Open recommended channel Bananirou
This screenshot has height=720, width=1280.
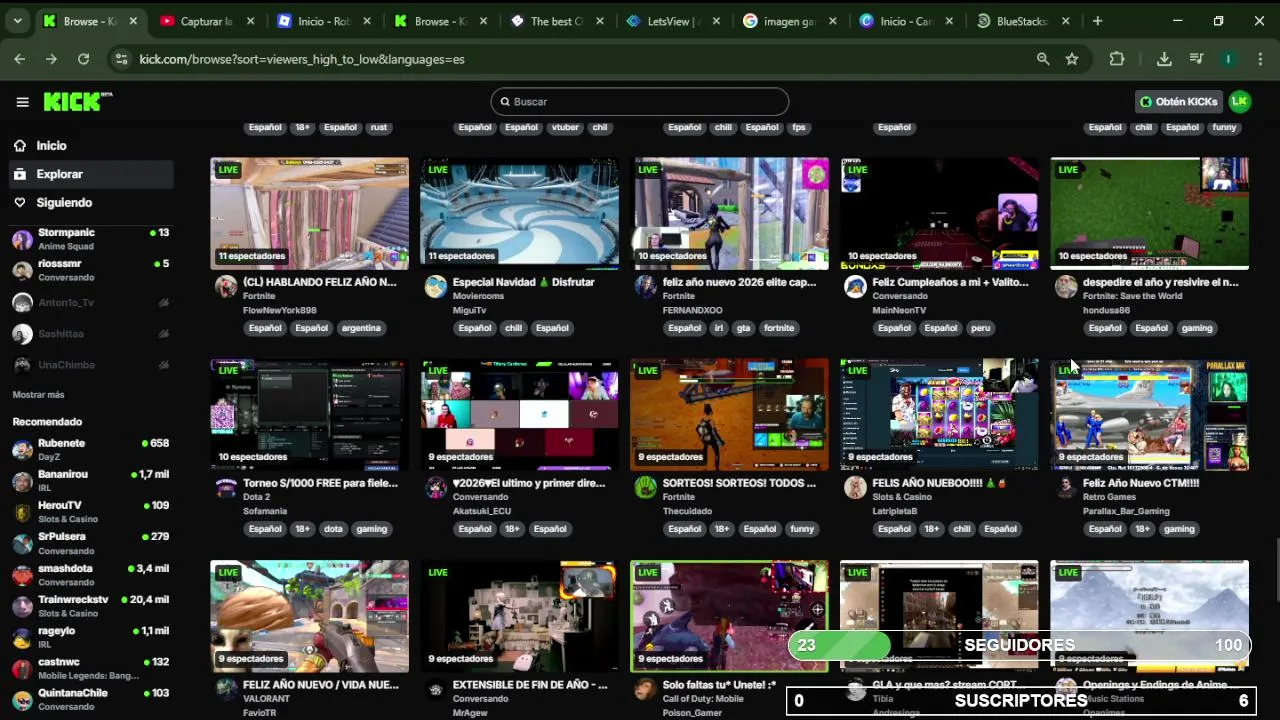(x=90, y=480)
